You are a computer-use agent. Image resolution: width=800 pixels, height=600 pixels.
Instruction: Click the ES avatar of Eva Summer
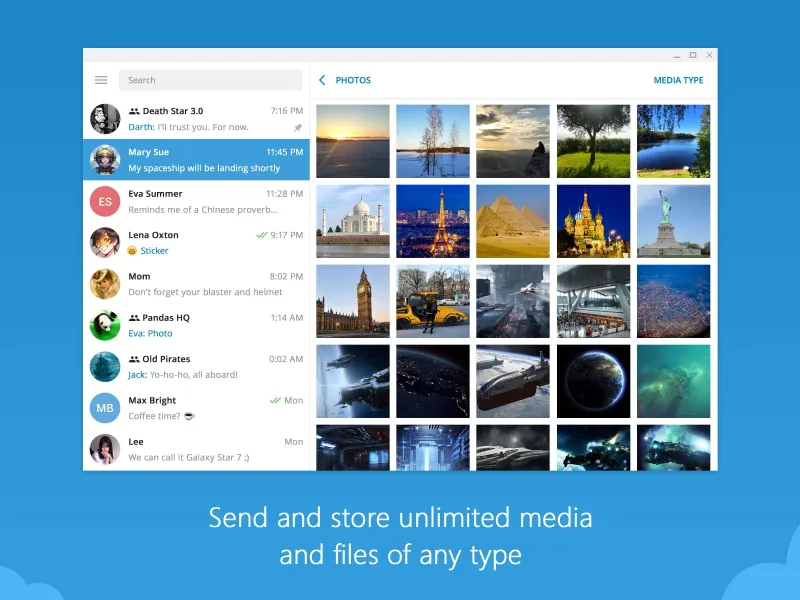click(x=105, y=202)
